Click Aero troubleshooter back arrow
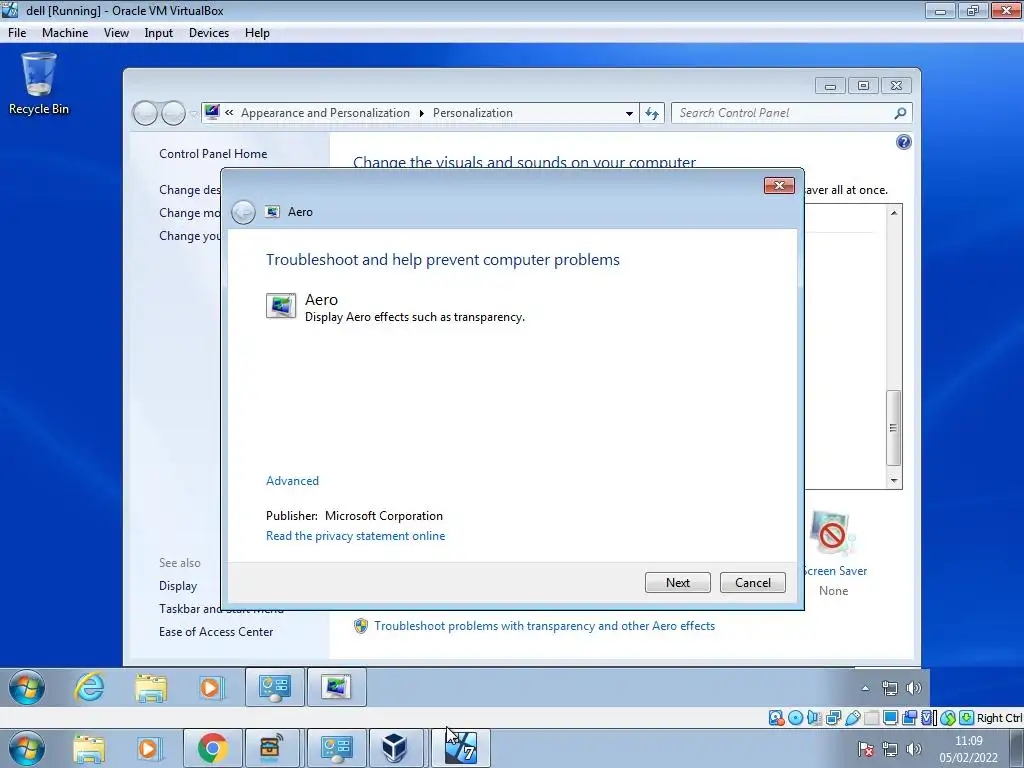 243,212
